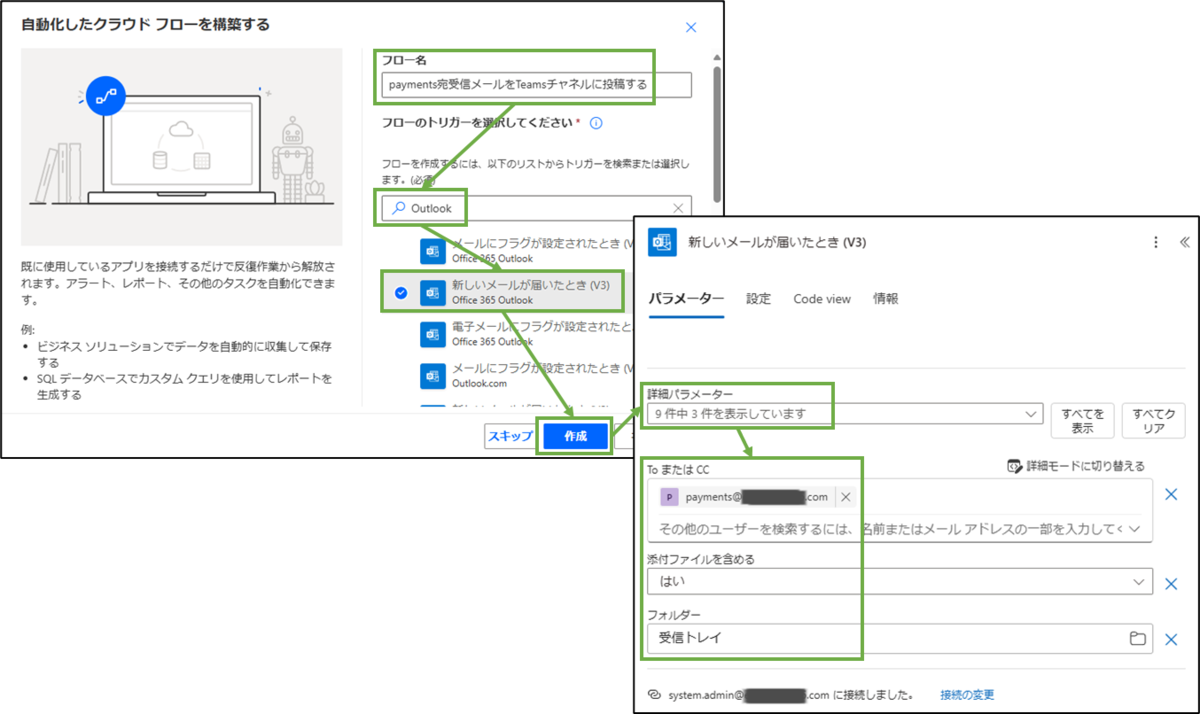Screen dimensions: 1200x714
Task: Click the スキップ button
Action: pyautogui.click(x=509, y=436)
